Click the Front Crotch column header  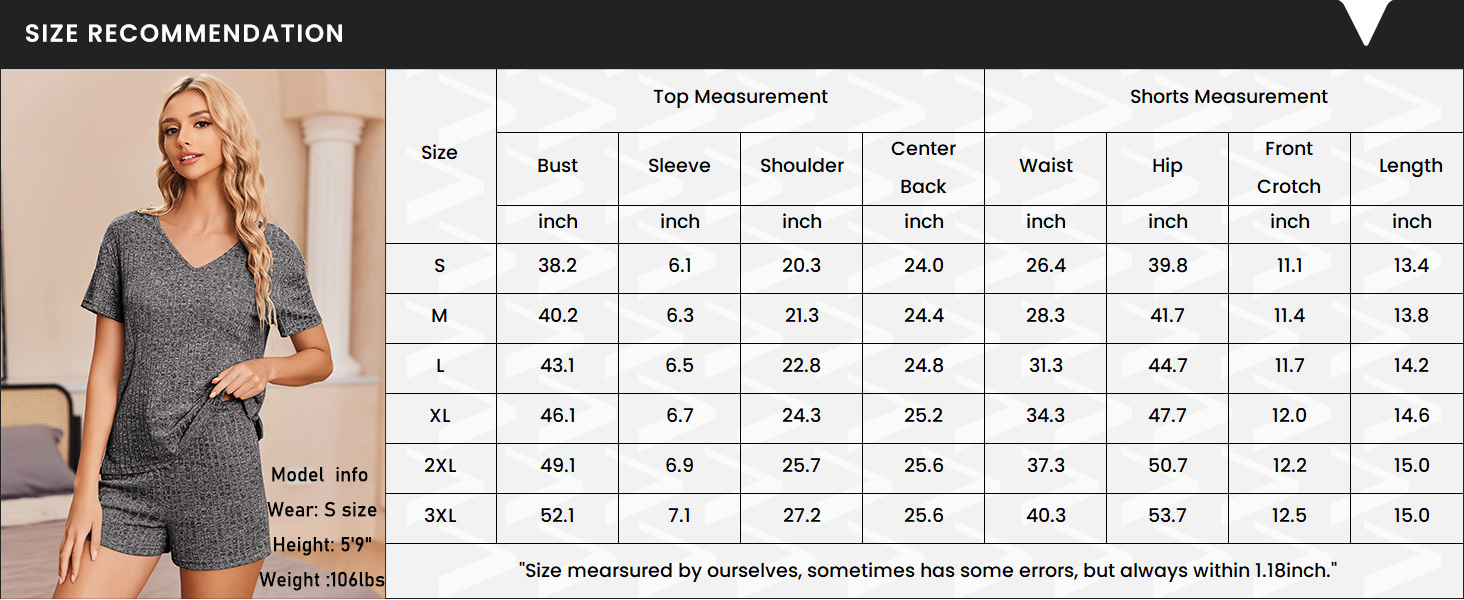coord(1288,167)
